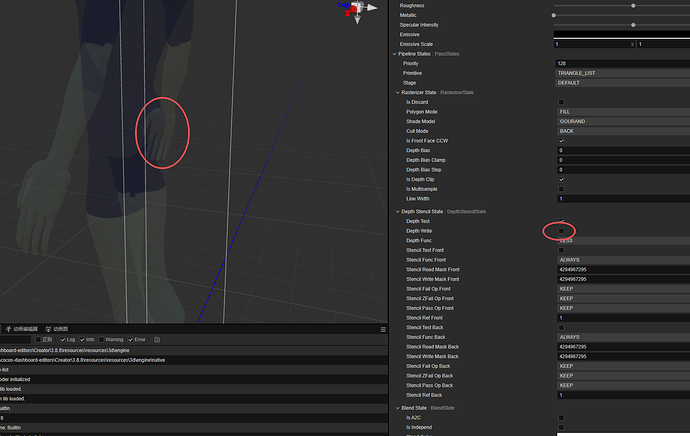This screenshot has height=436, width=690.
Task: Open the Stencil Pass Op Front dropdown
Action: [624, 308]
